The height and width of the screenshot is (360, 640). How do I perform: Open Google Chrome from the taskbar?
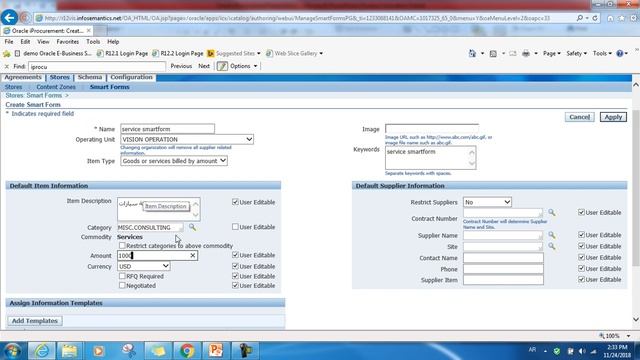coord(187,351)
